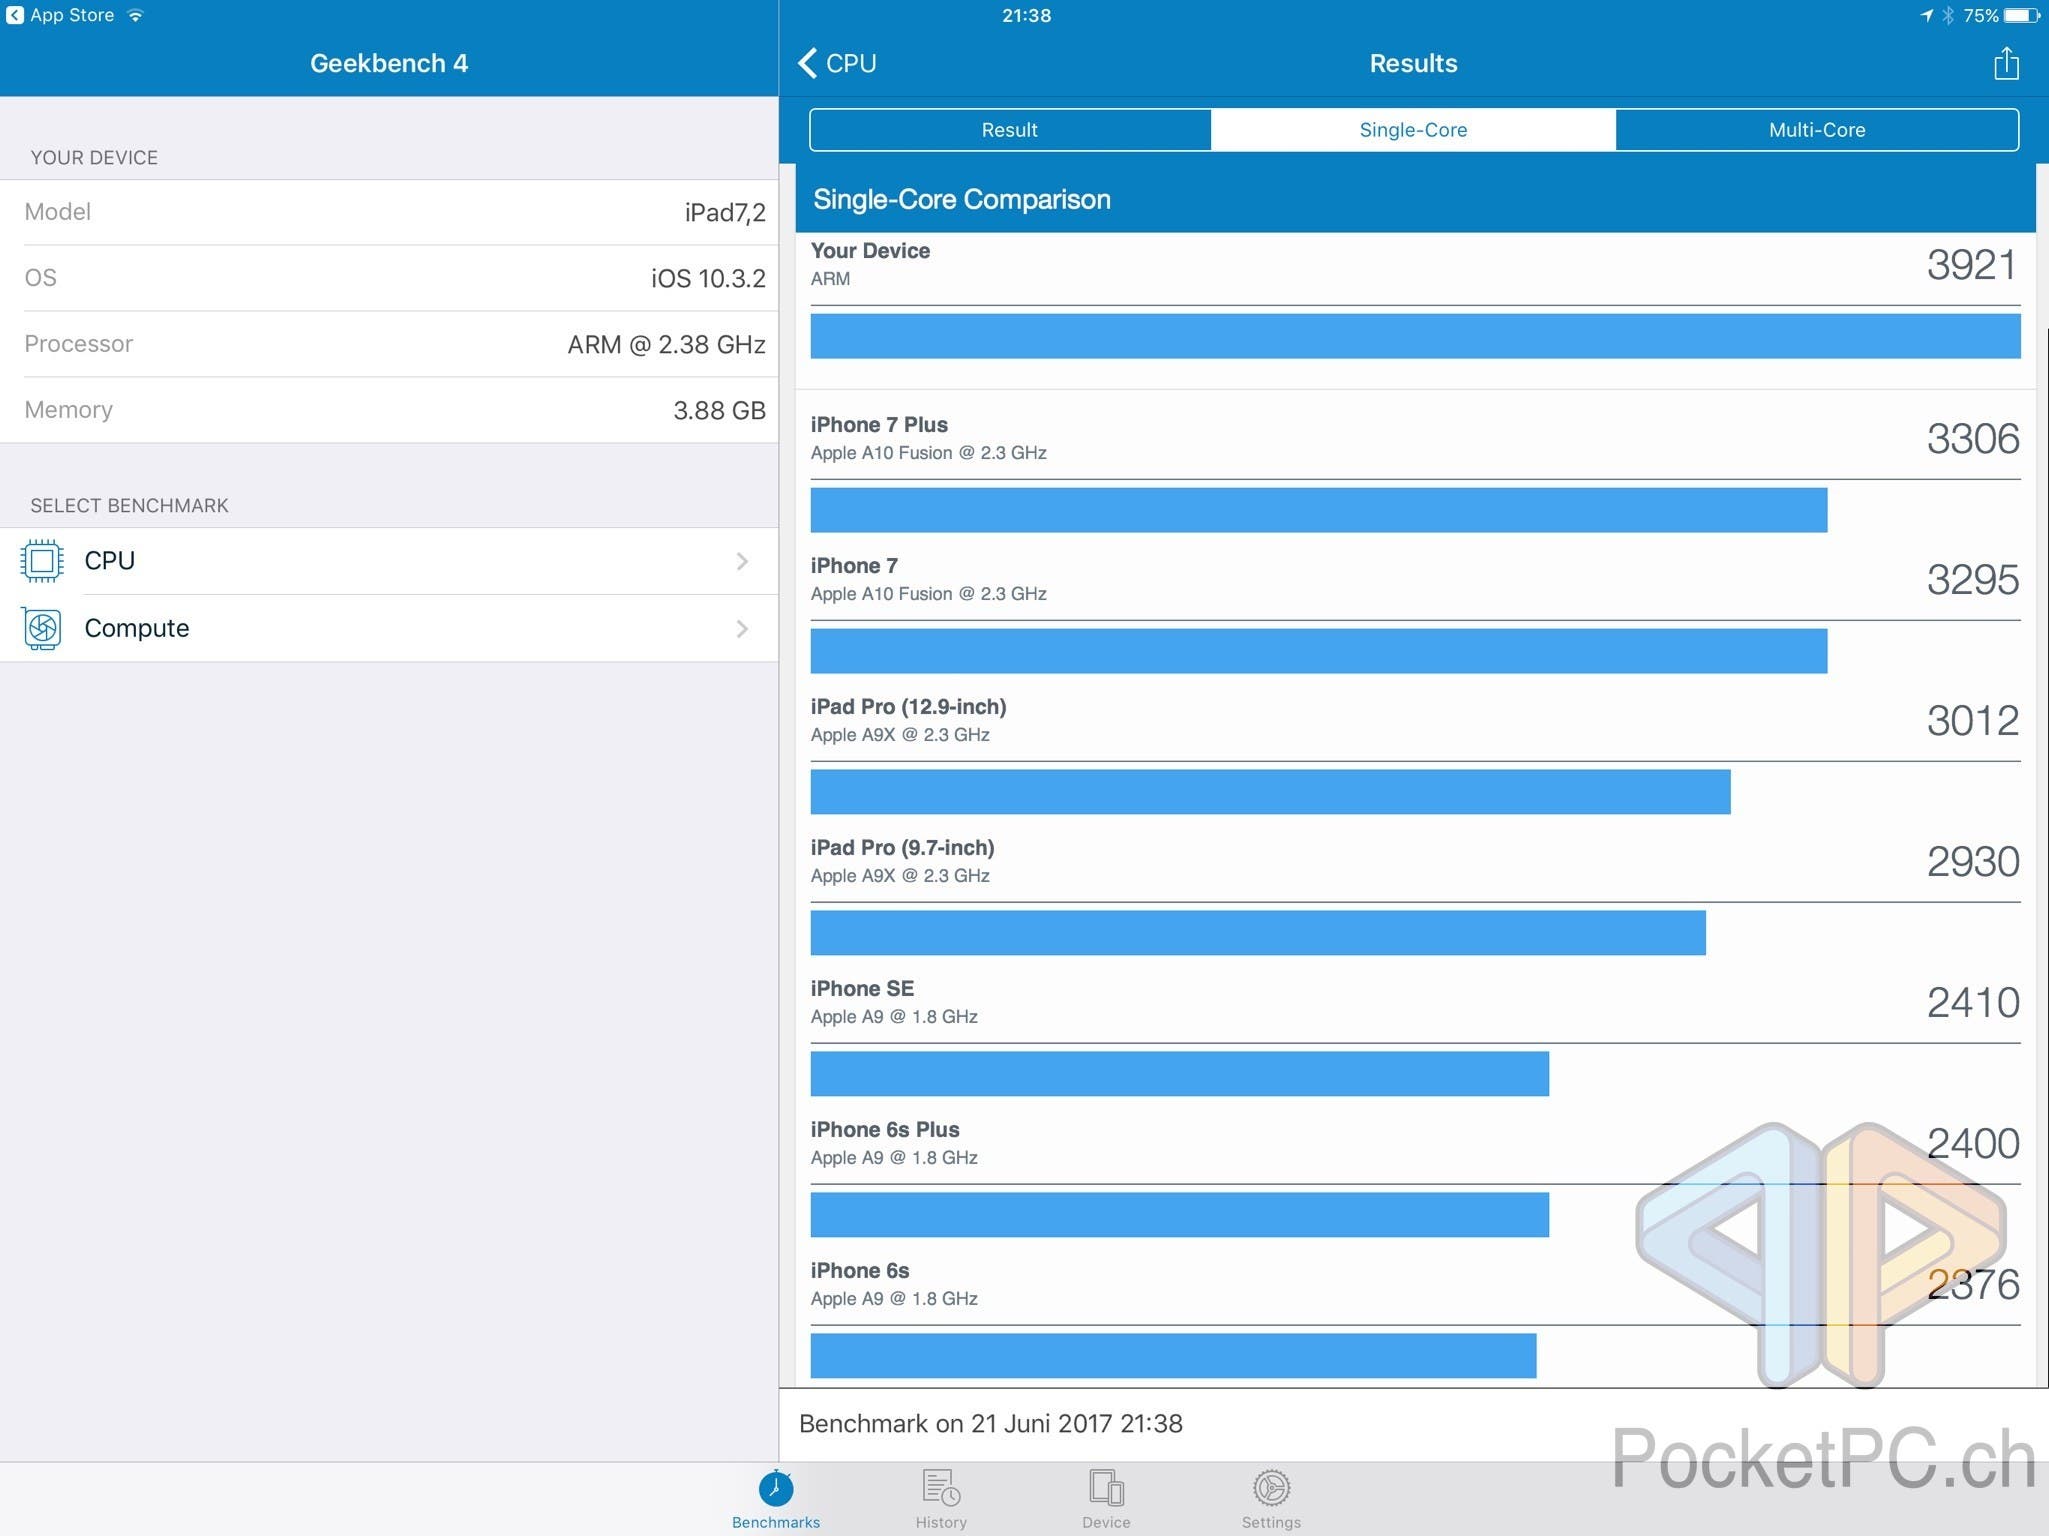This screenshot has height=1536, width=2049.
Task: Tap the Wi-Fi status icon
Action: click(x=135, y=15)
